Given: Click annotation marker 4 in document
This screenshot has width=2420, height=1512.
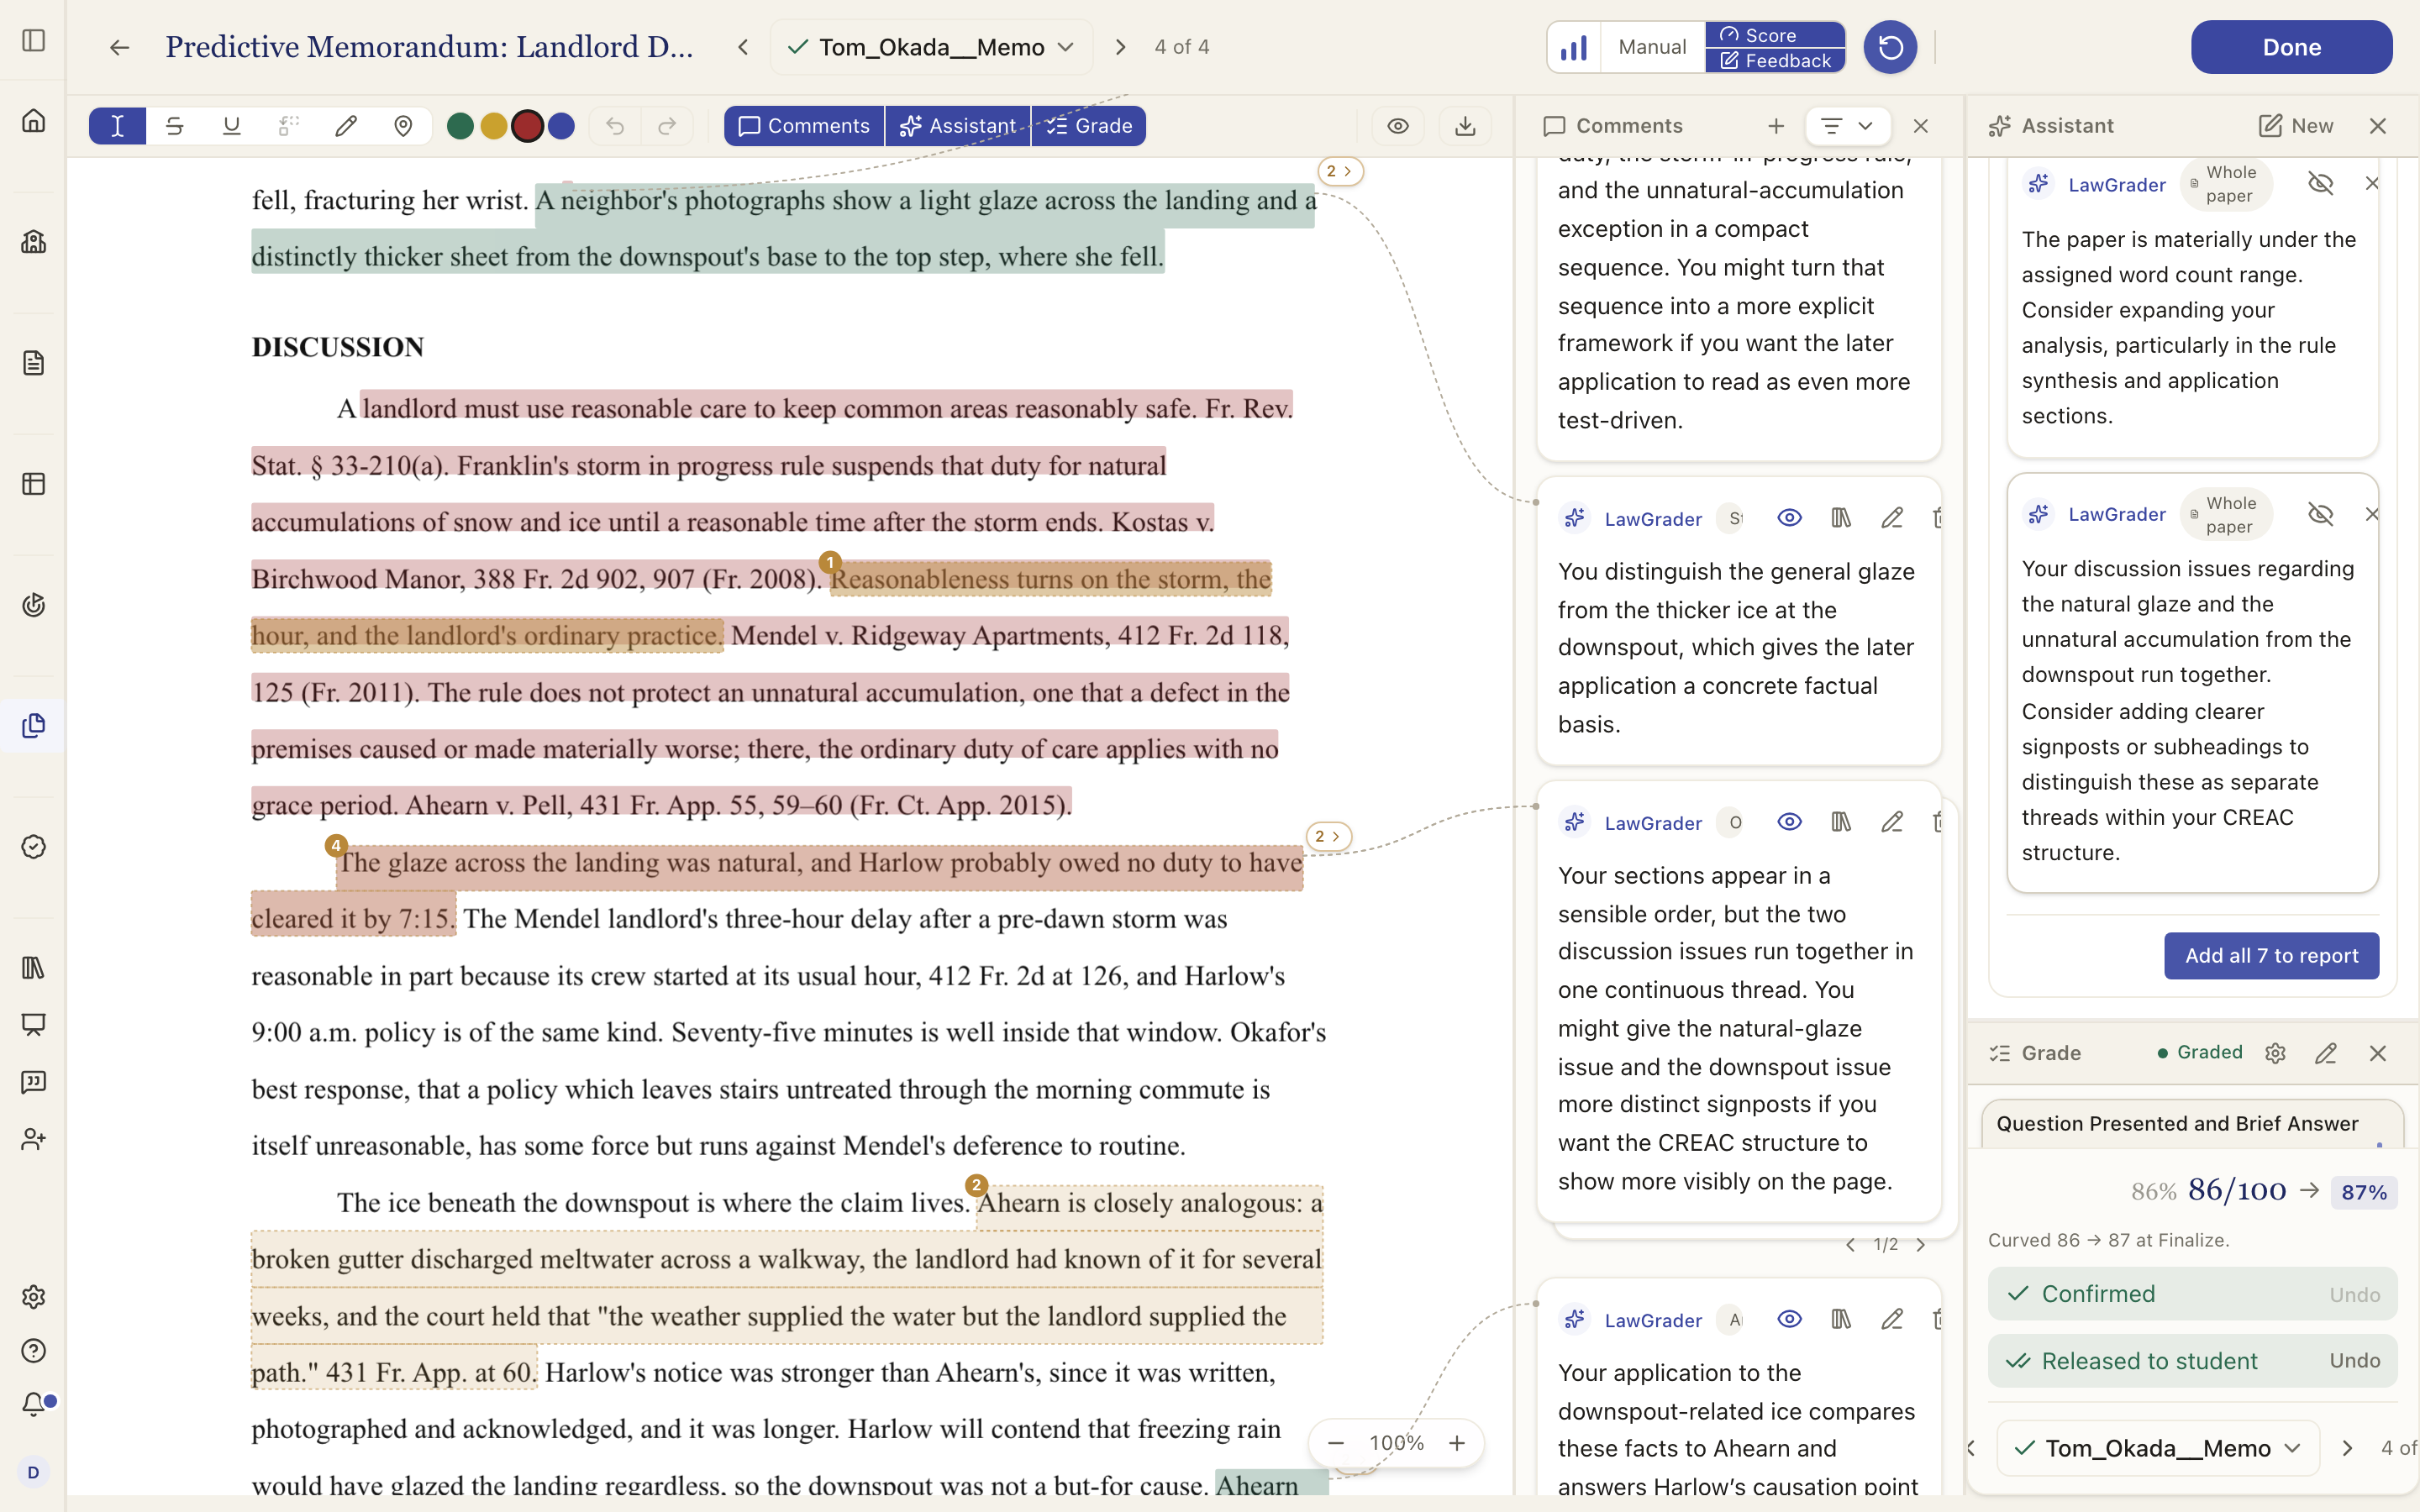Looking at the screenshot, I should click(336, 845).
